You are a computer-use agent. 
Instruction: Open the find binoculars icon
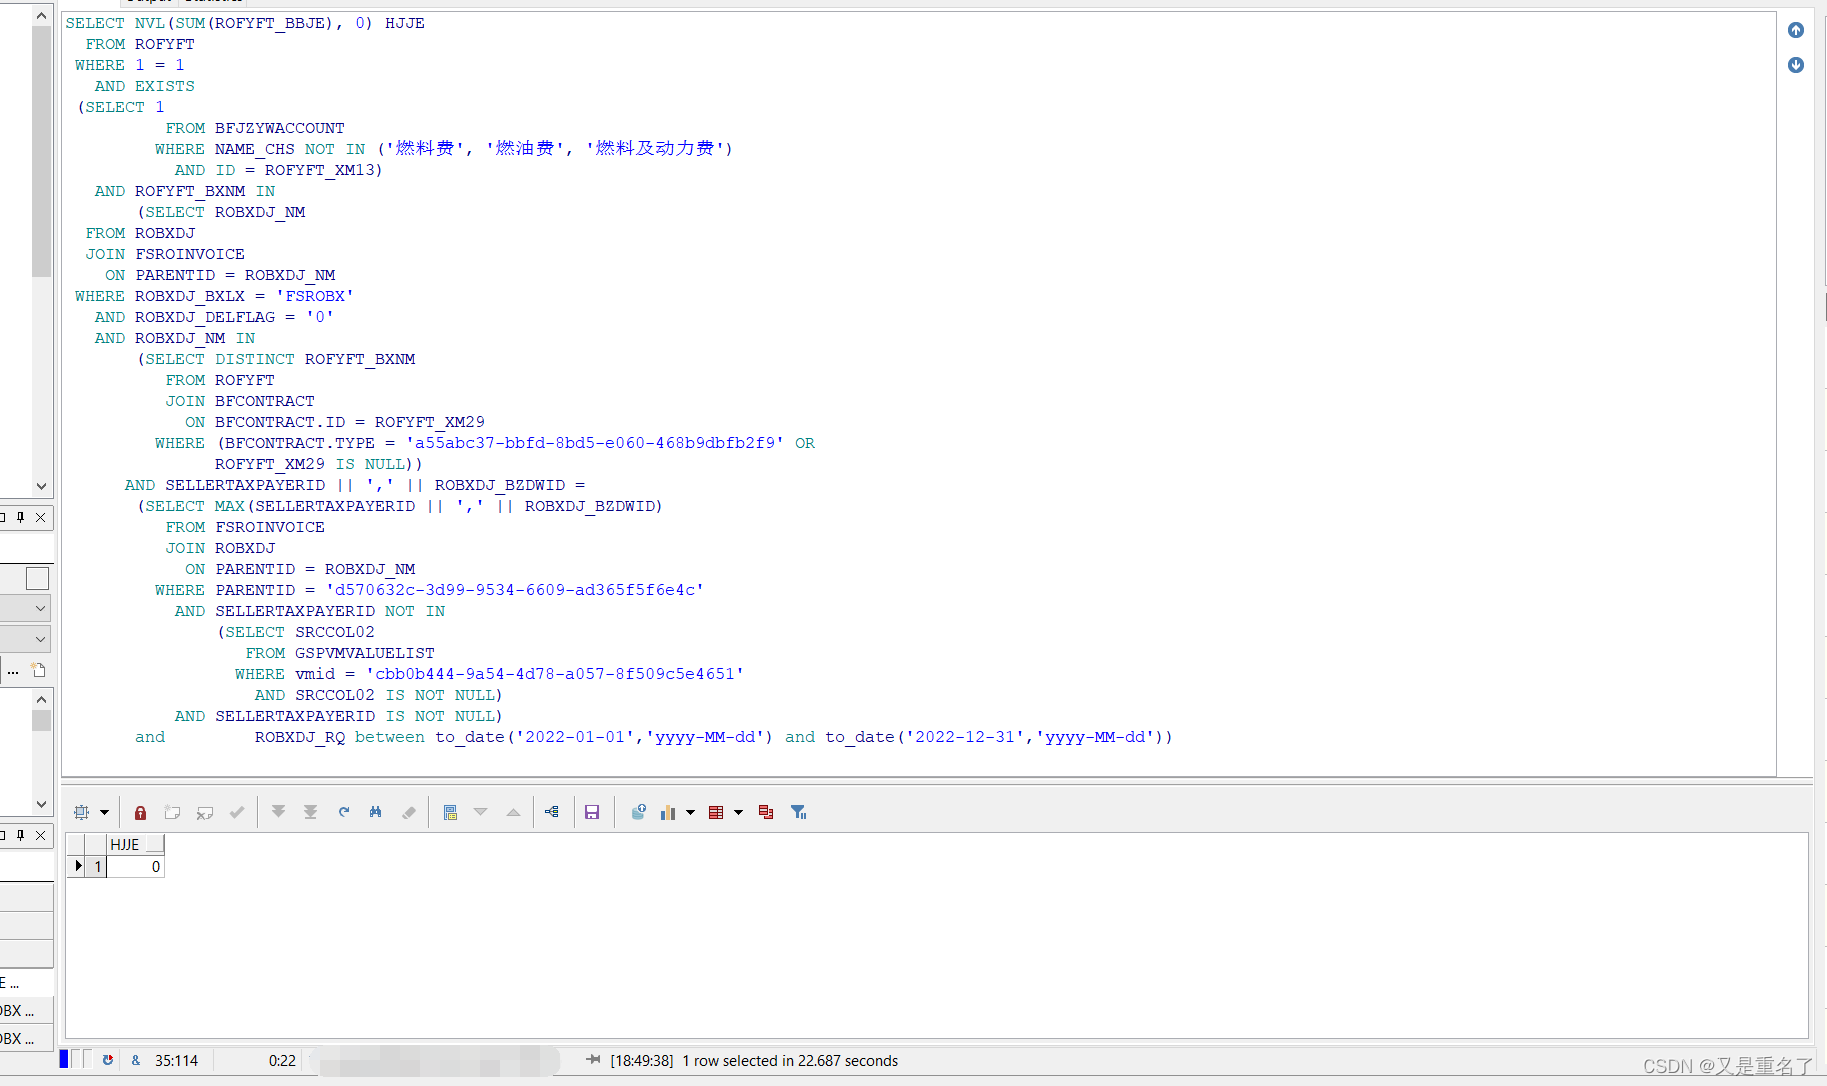click(x=375, y=813)
